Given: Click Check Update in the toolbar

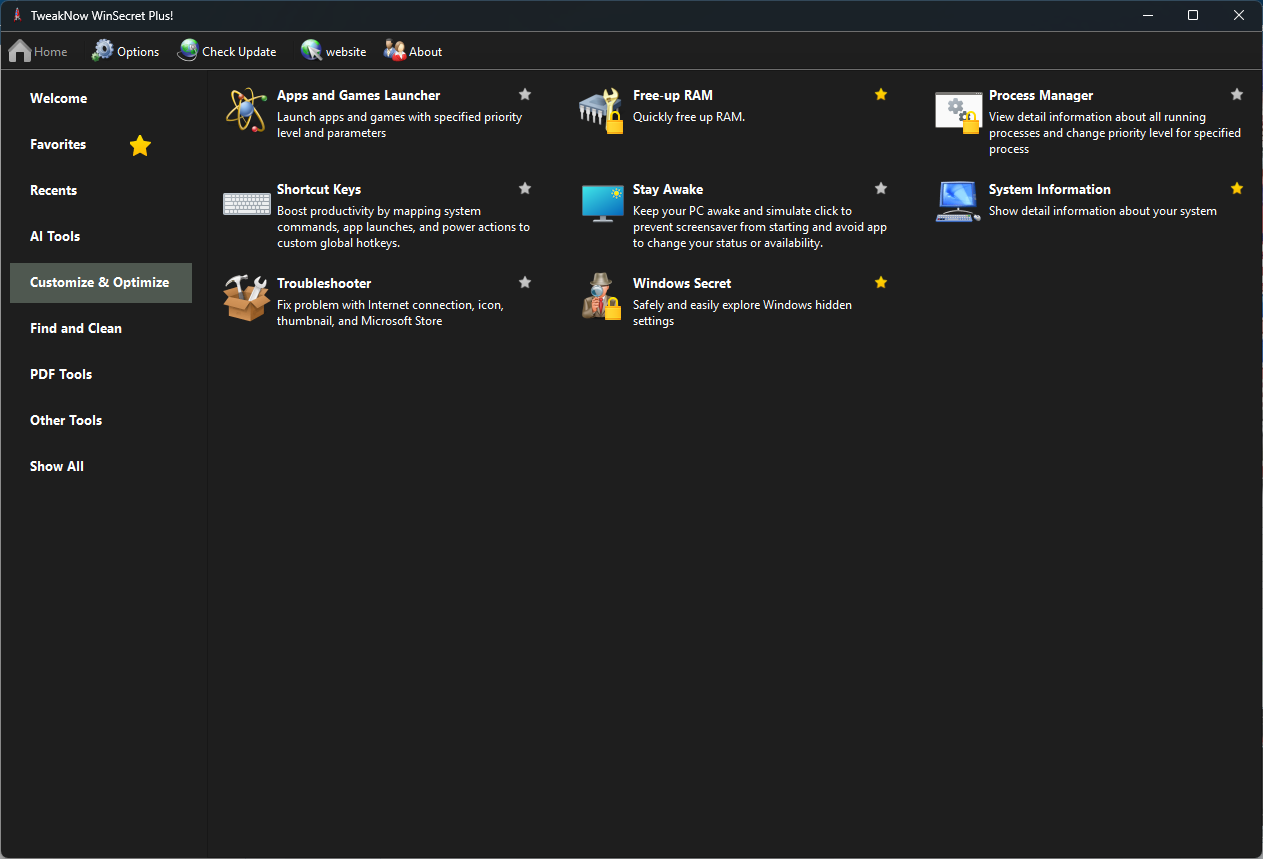Looking at the screenshot, I should pyautogui.click(x=227, y=51).
